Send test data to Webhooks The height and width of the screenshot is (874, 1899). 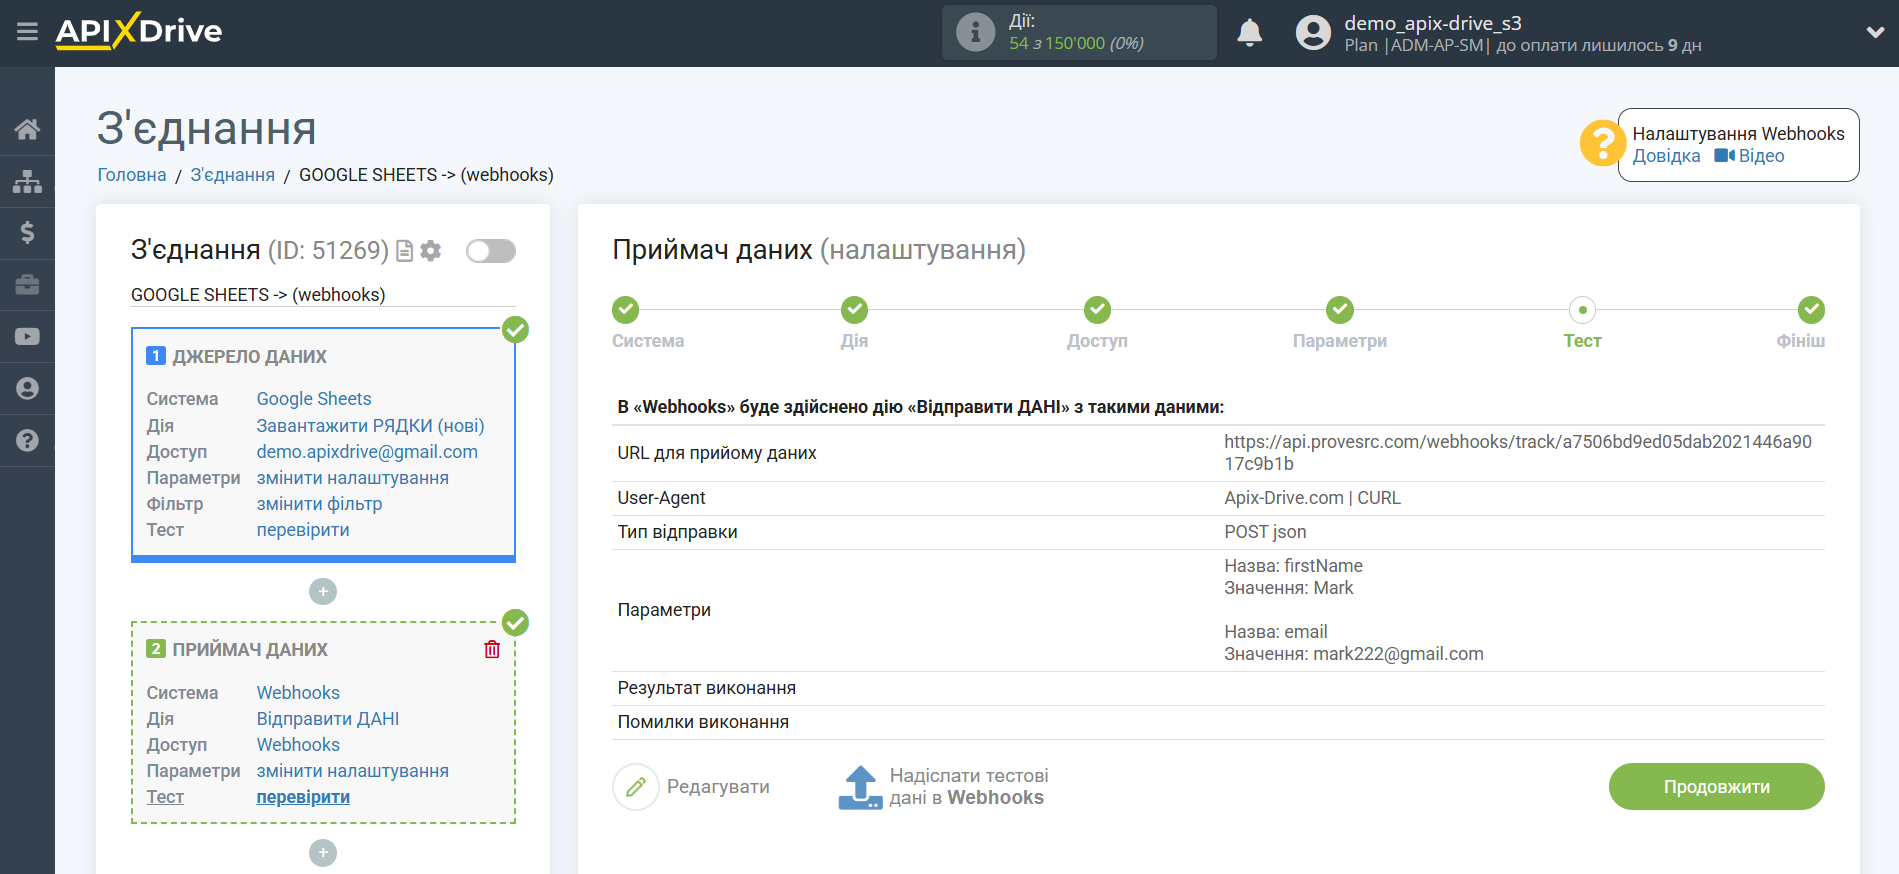coord(943,787)
